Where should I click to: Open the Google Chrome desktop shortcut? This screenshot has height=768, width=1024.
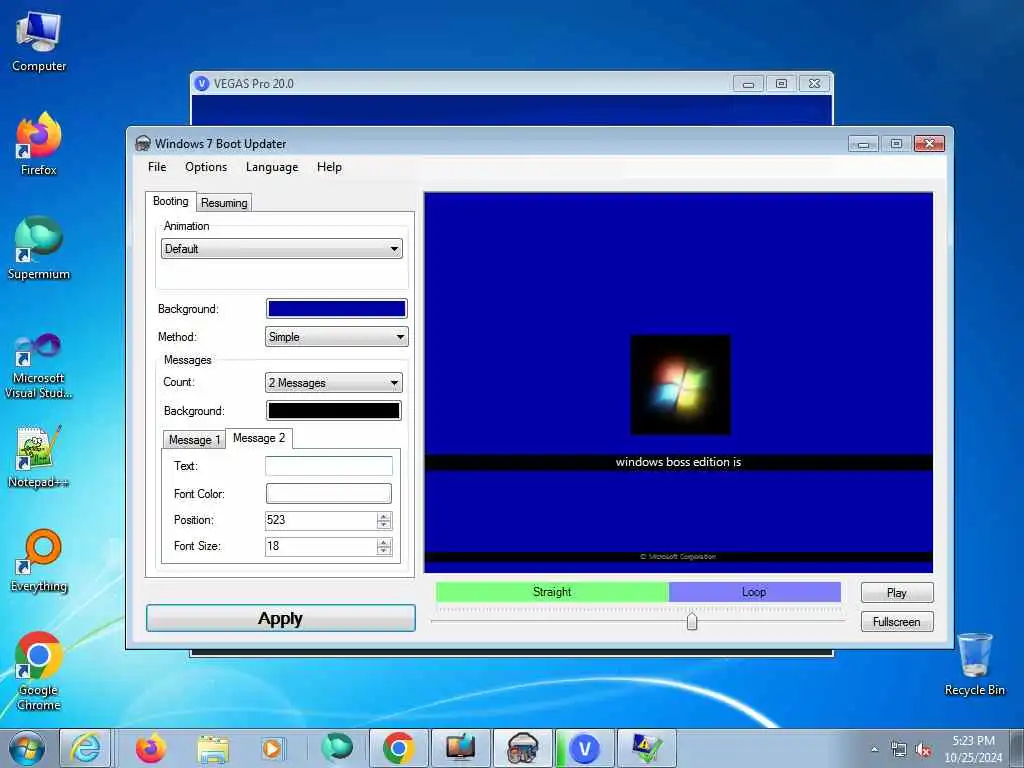point(39,671)
